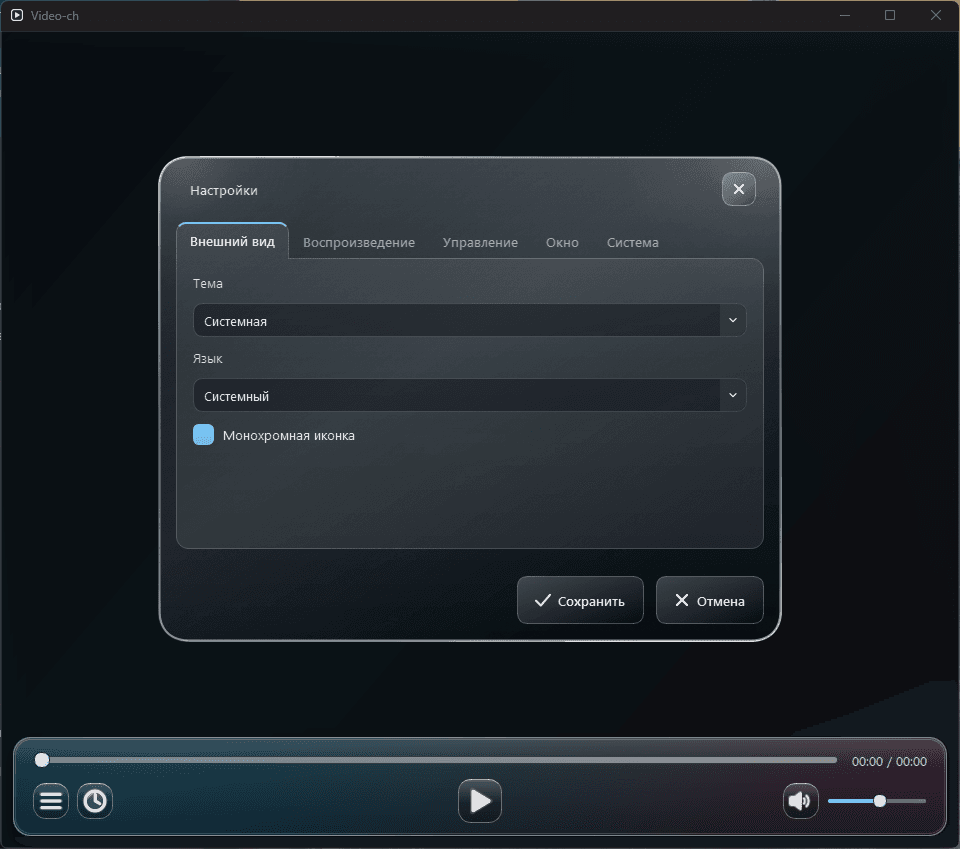
Task: Open the Окно tab
Action: tap(562, 242)
